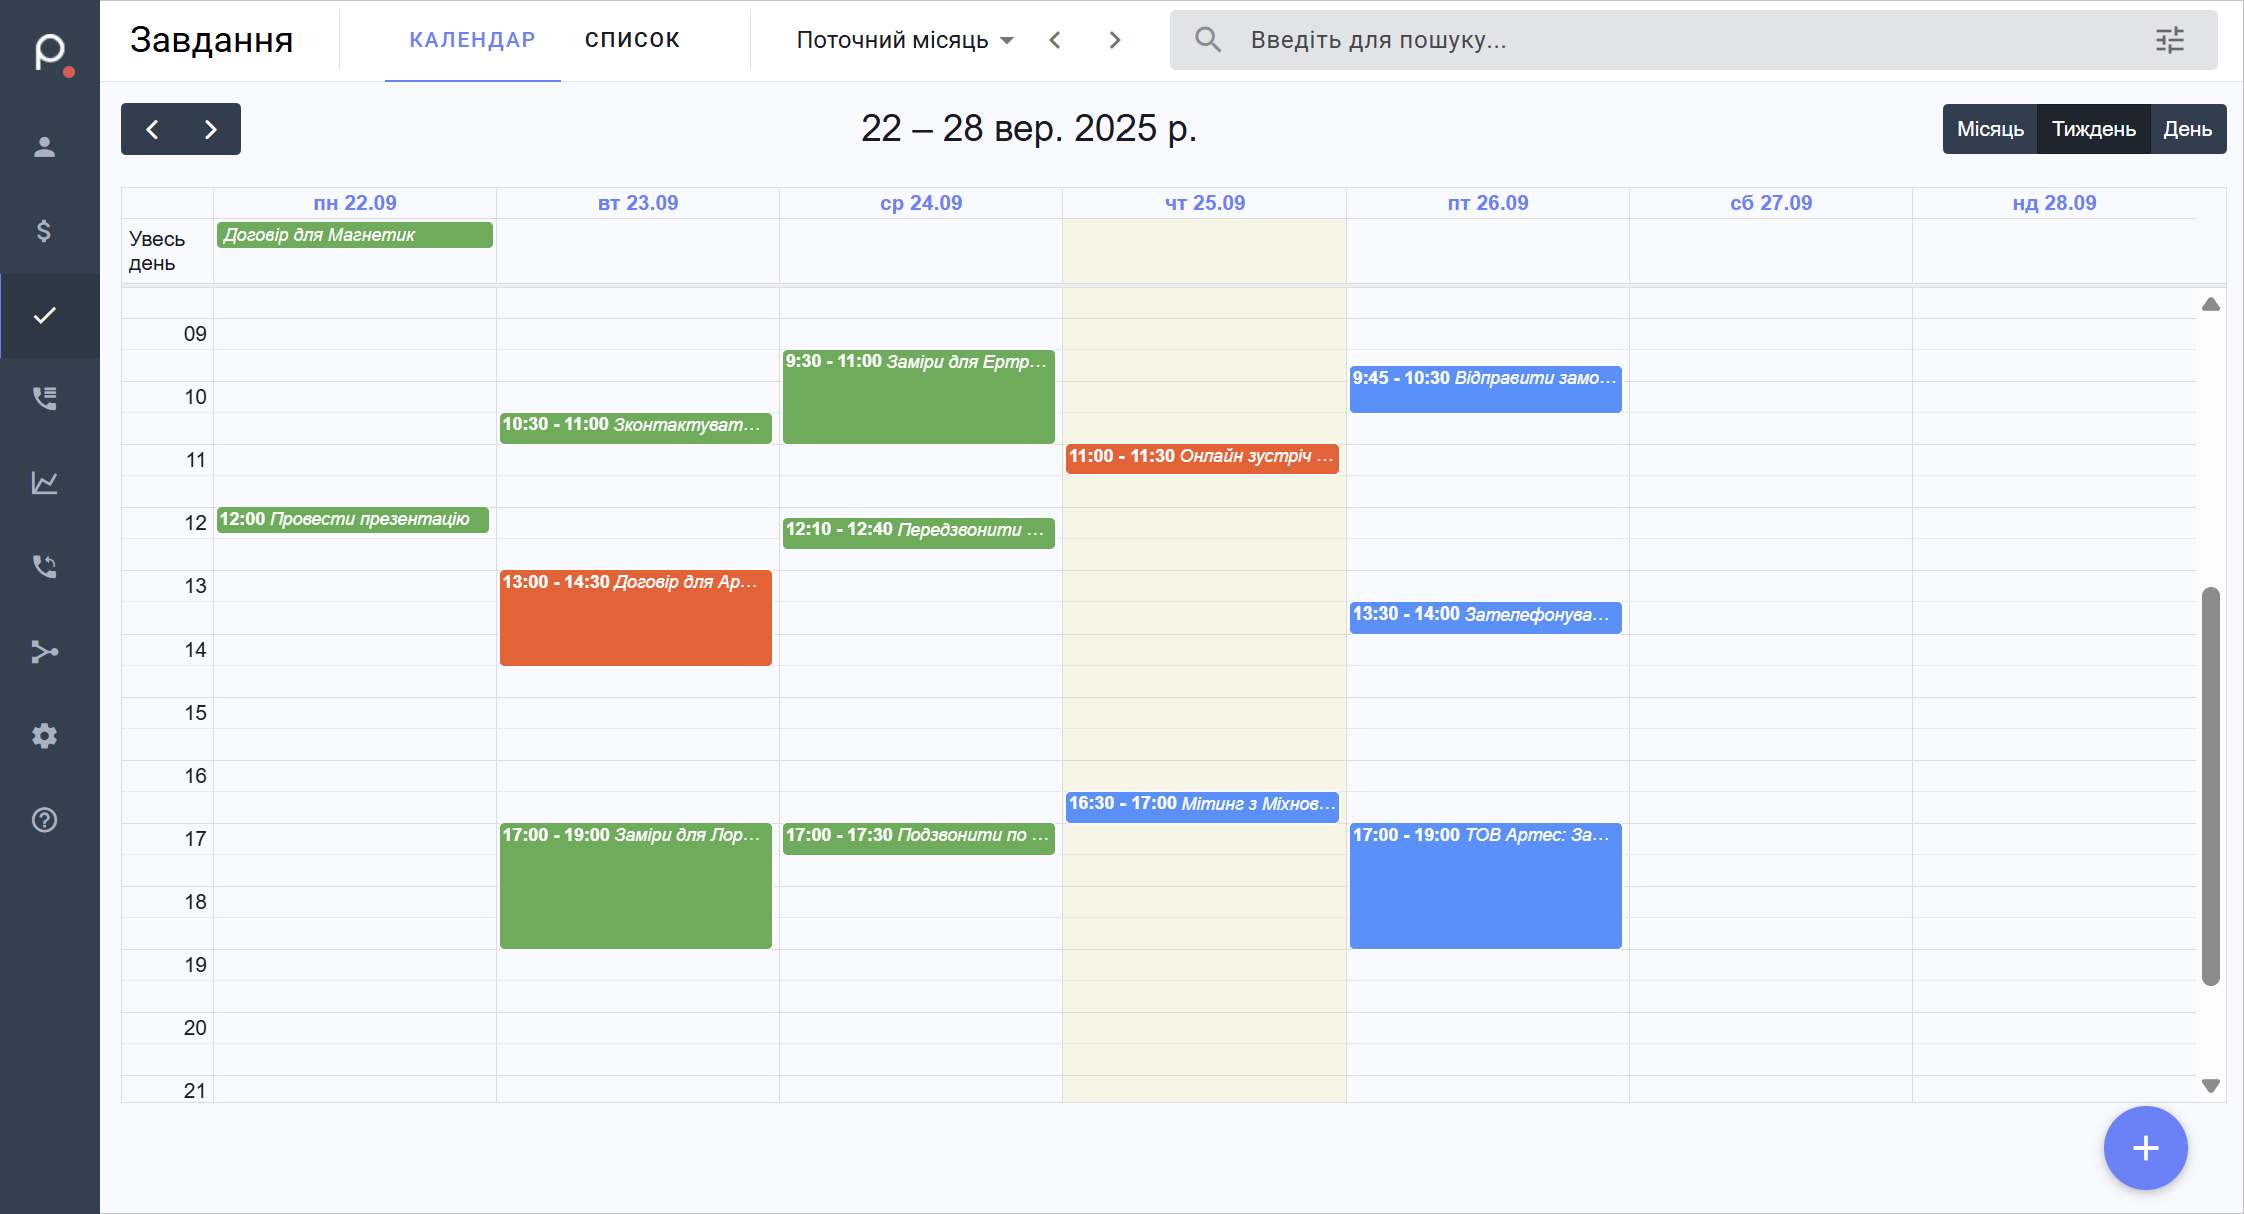Switch calendar to День view
The image size is (2244, 1214).
(2187, 129)
